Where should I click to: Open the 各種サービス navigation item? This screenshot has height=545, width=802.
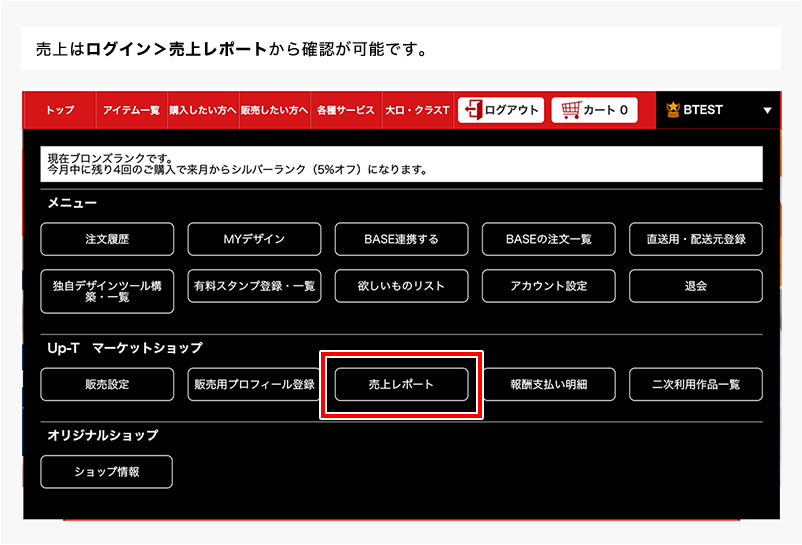click(345, 110)
